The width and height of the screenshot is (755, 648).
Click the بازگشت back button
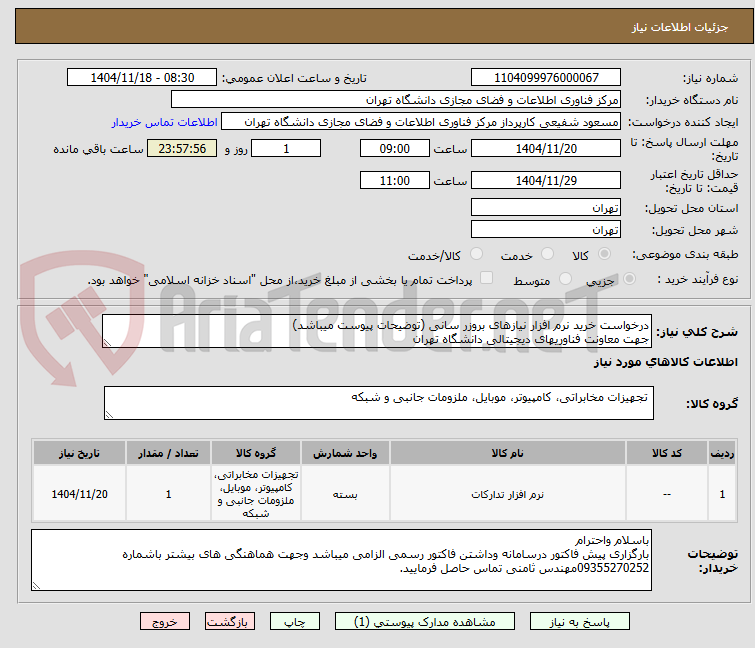click(229, 621)
